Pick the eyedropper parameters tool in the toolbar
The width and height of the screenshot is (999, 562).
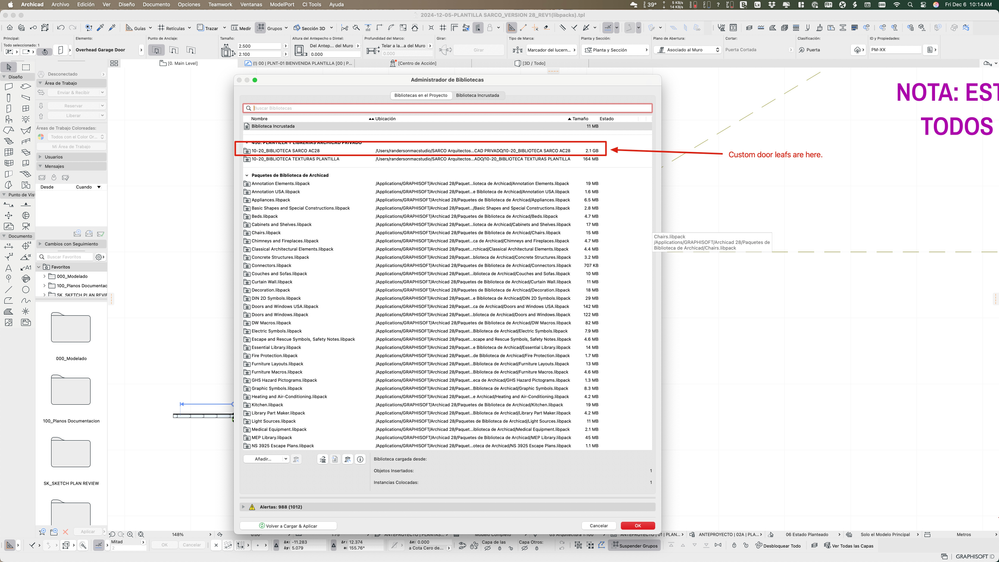(100, 28)
